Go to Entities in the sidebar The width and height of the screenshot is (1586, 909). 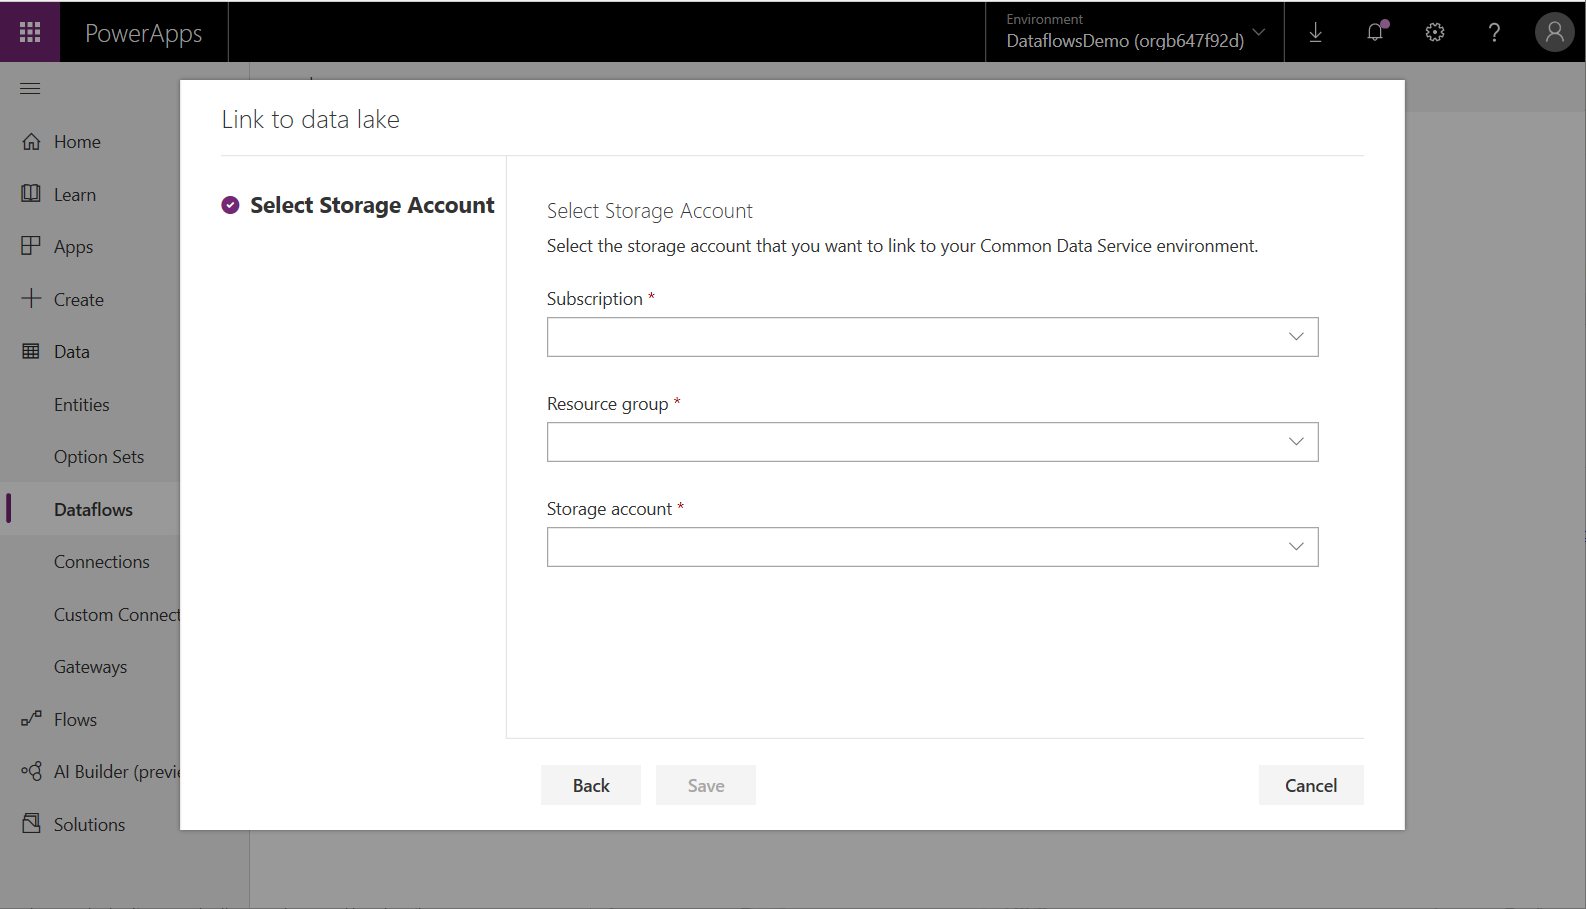82,405
